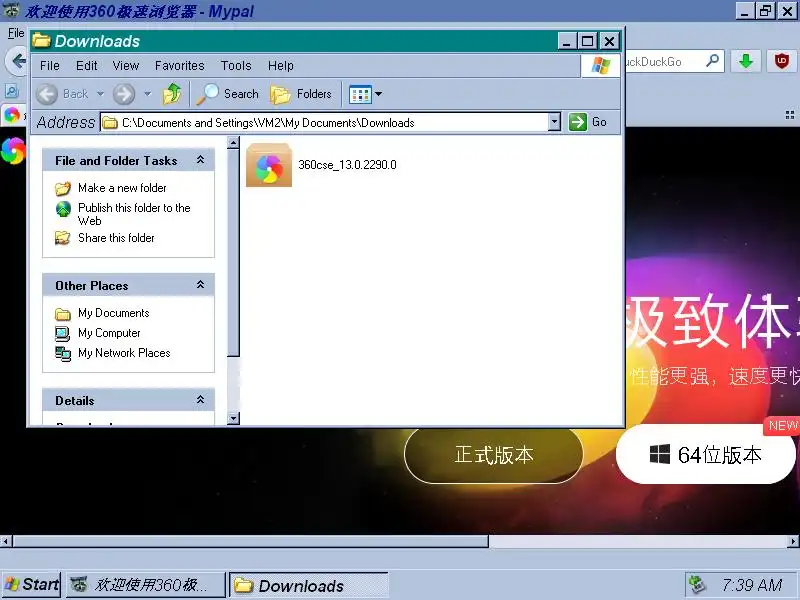
Task: Go up one folder level
Action: click(172, 94)
